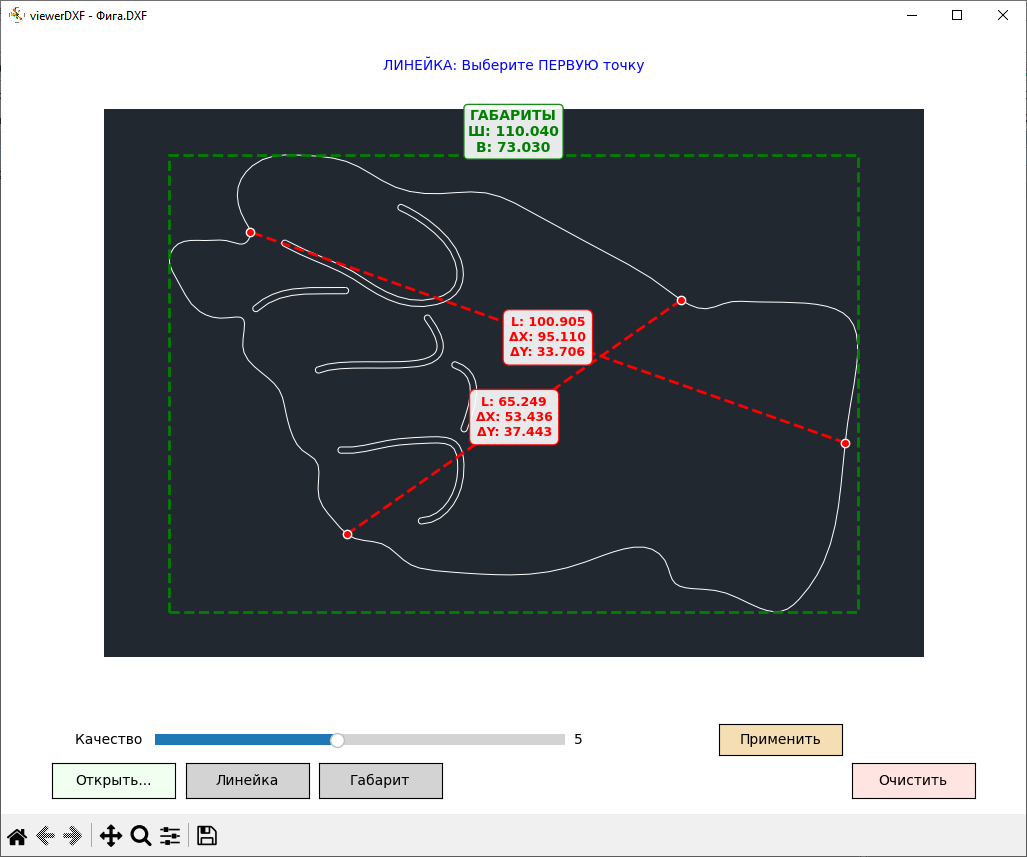Click the pink Очистить button
The width and height of the screenshot is (1027, 857).
(x=913, y=781)
